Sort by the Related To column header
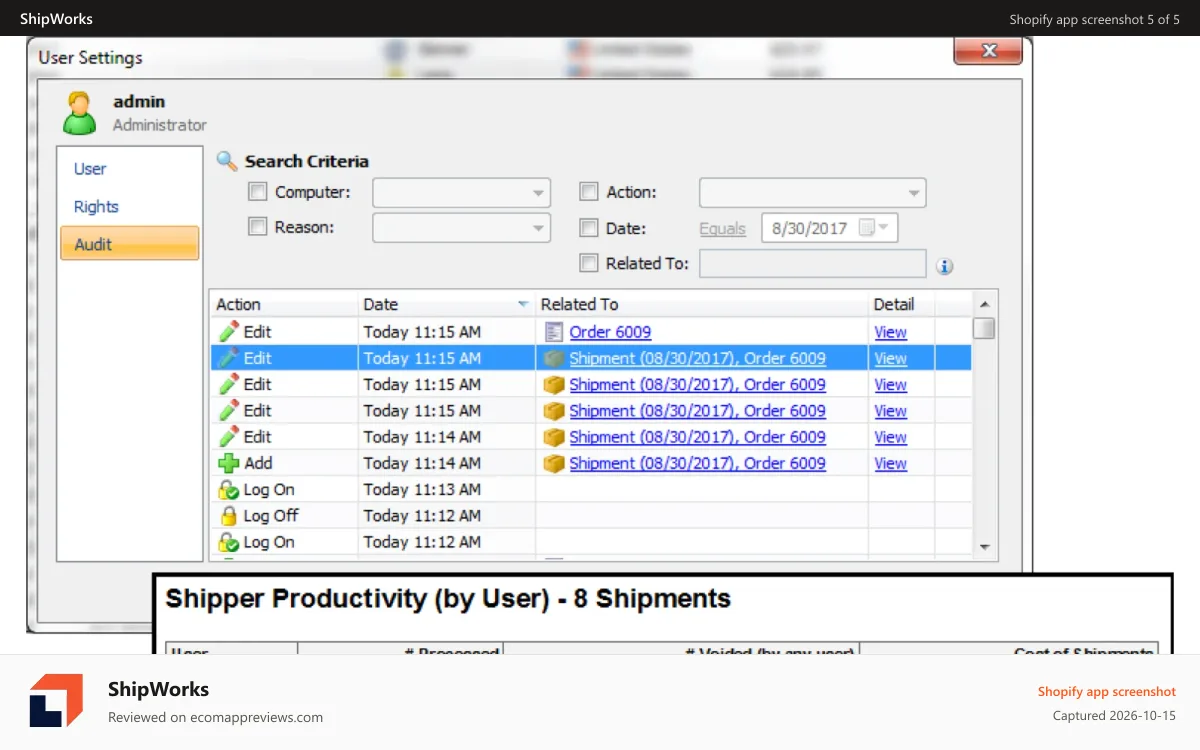Screen dimensions: 1200x750 pyautogui.click(x=702, y=304)
